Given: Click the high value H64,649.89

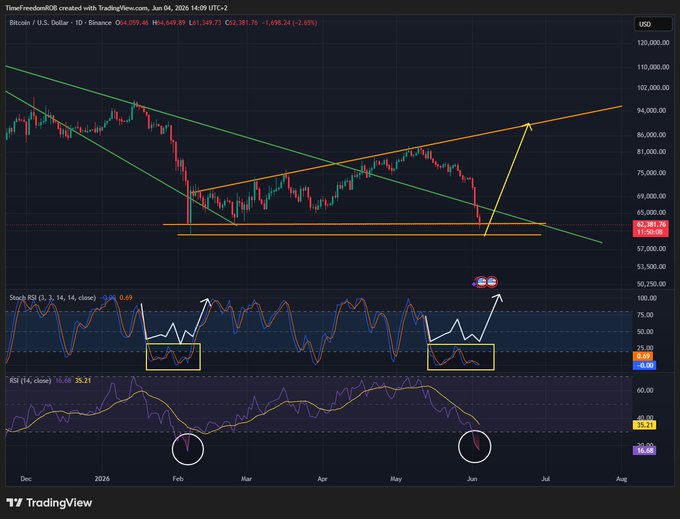Looking at the screenshot, I should [x=169, y=23].
